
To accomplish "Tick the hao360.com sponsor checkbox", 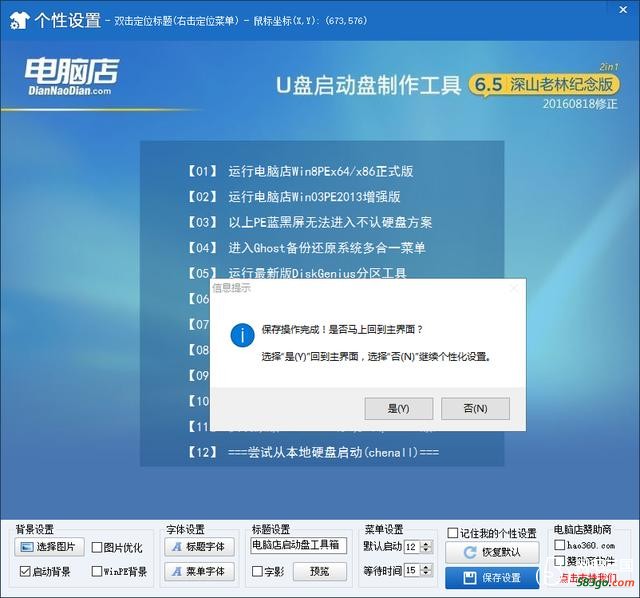I will 560,545.
